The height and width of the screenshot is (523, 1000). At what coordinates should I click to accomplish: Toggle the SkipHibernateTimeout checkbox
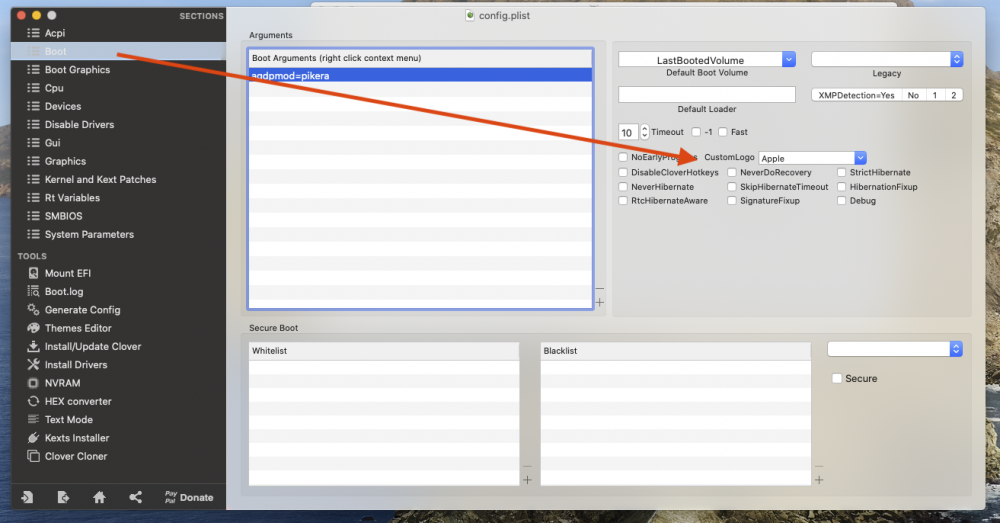coord(732,187)
